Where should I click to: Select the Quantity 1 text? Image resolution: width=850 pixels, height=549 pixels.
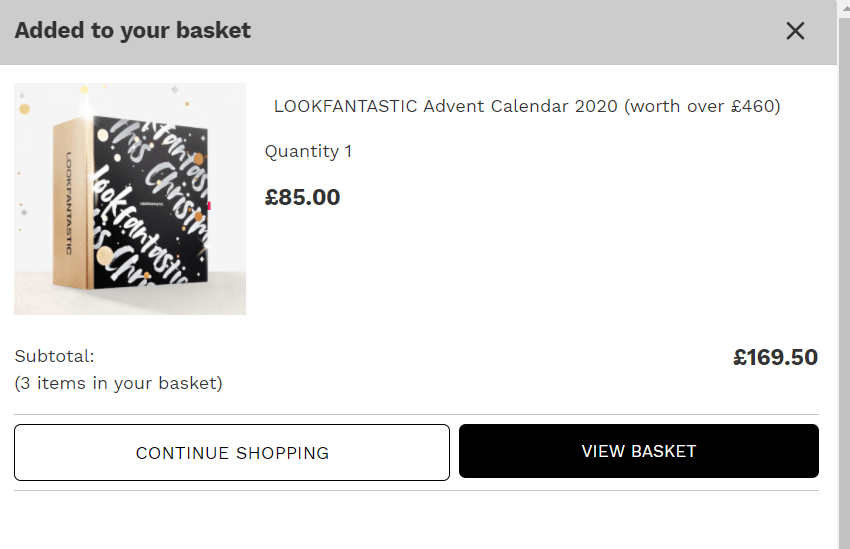tap(308, 151)
